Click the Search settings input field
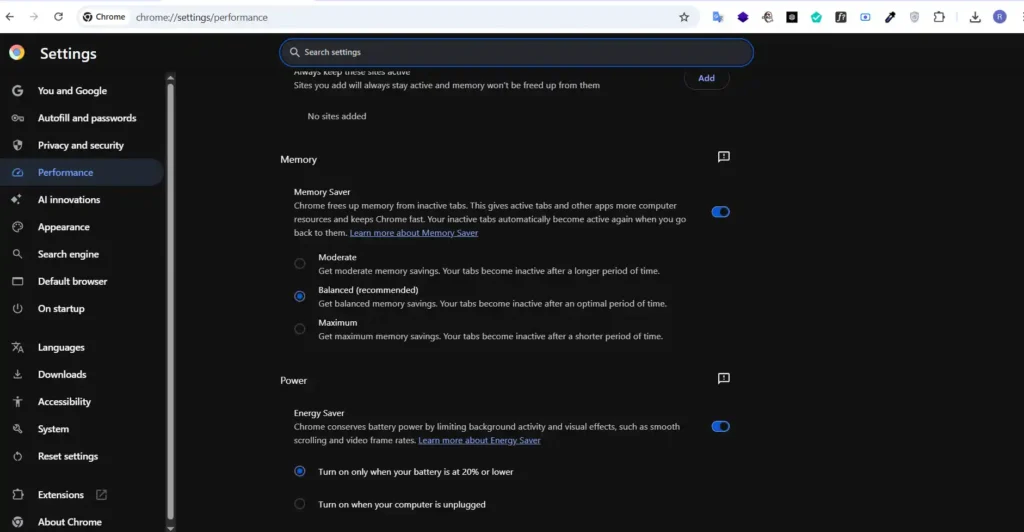The image size is (1024, 532). tap(516, 52)
